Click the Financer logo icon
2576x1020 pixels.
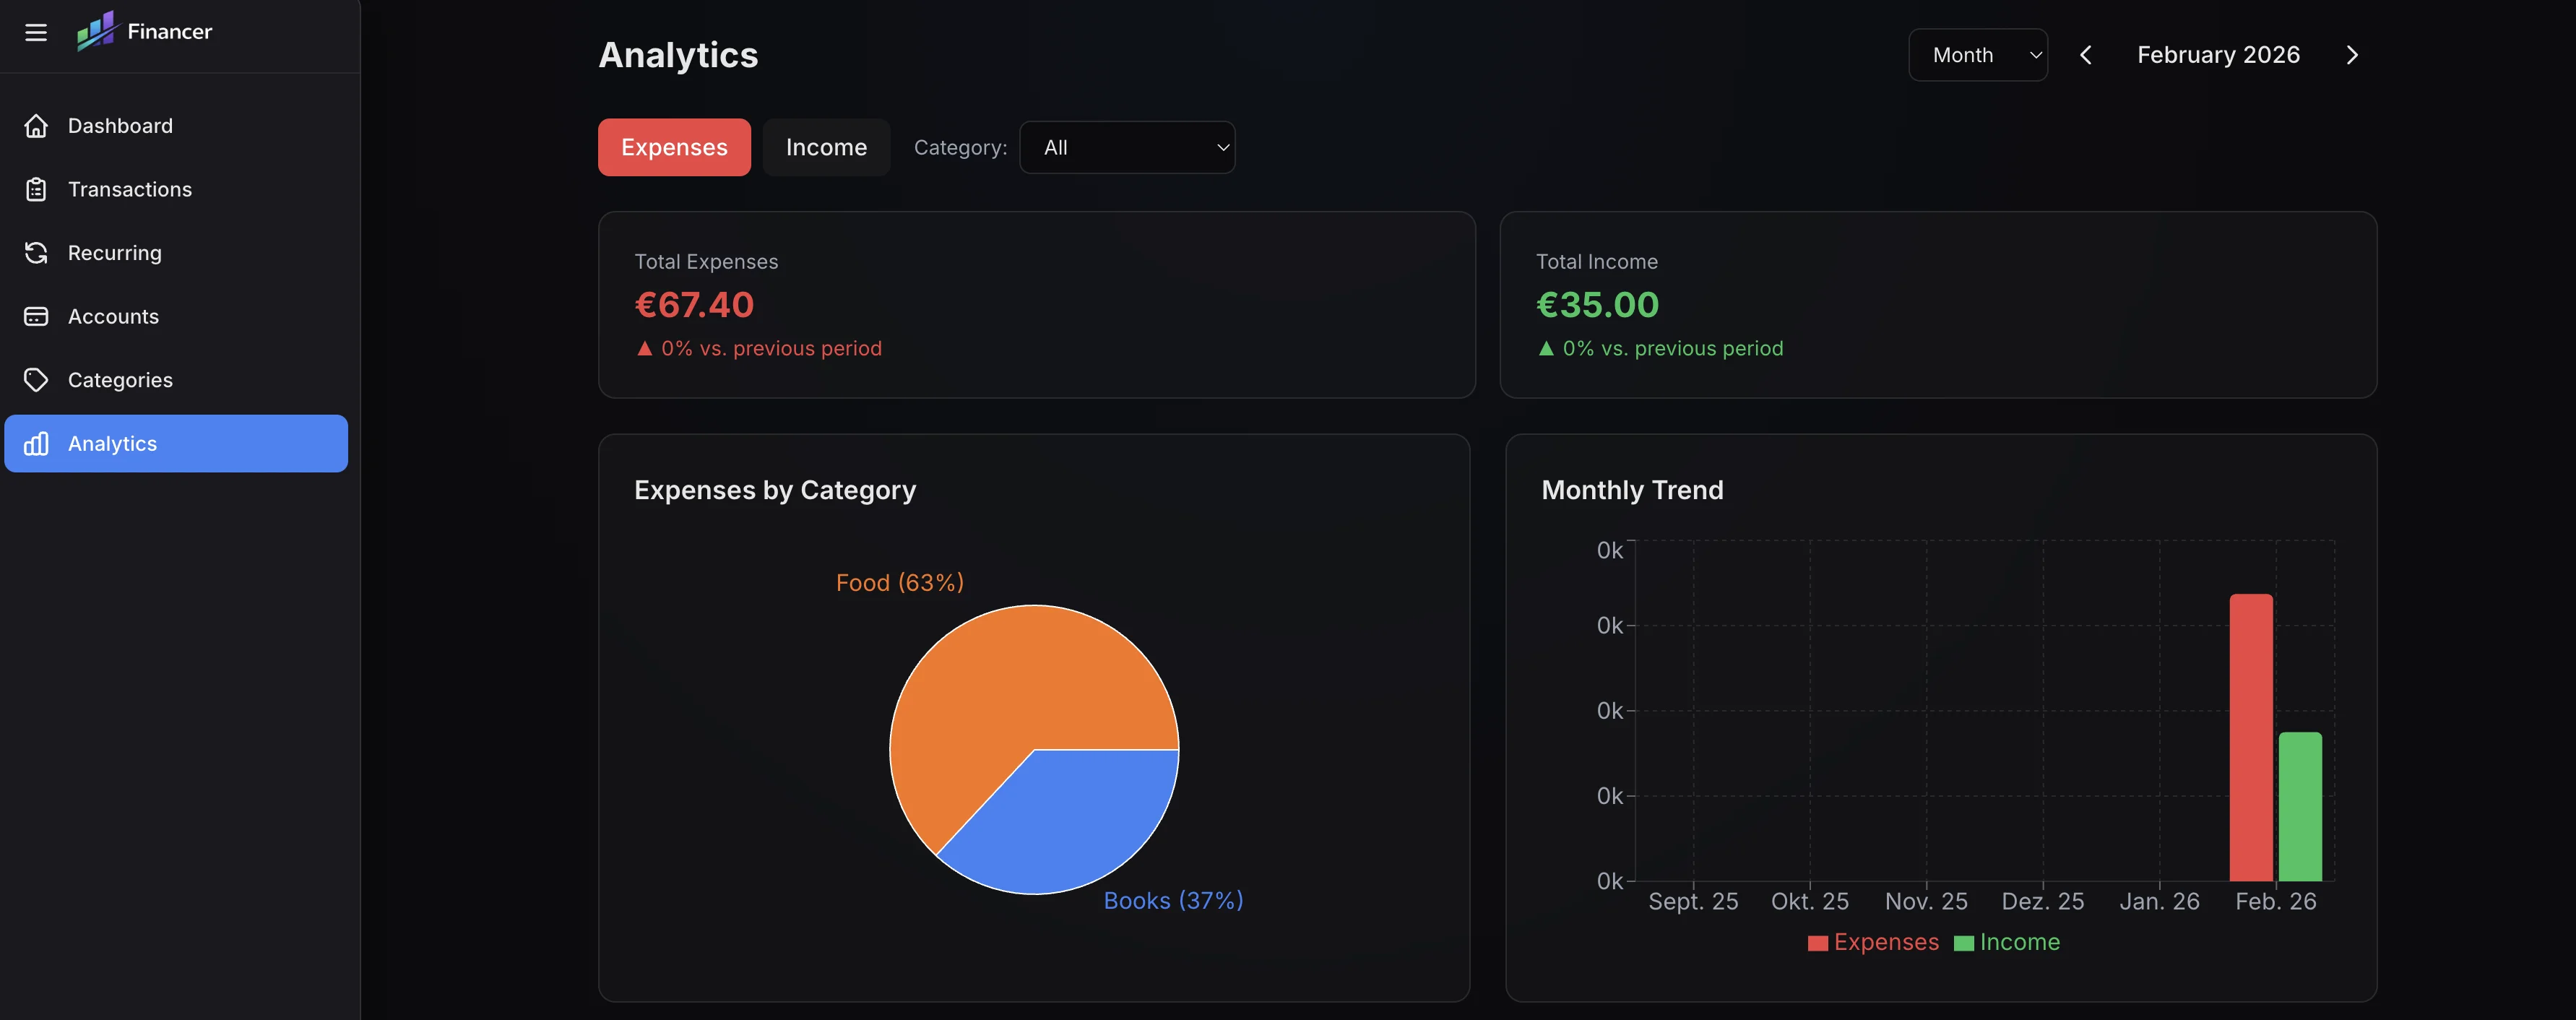coord(96,32)
